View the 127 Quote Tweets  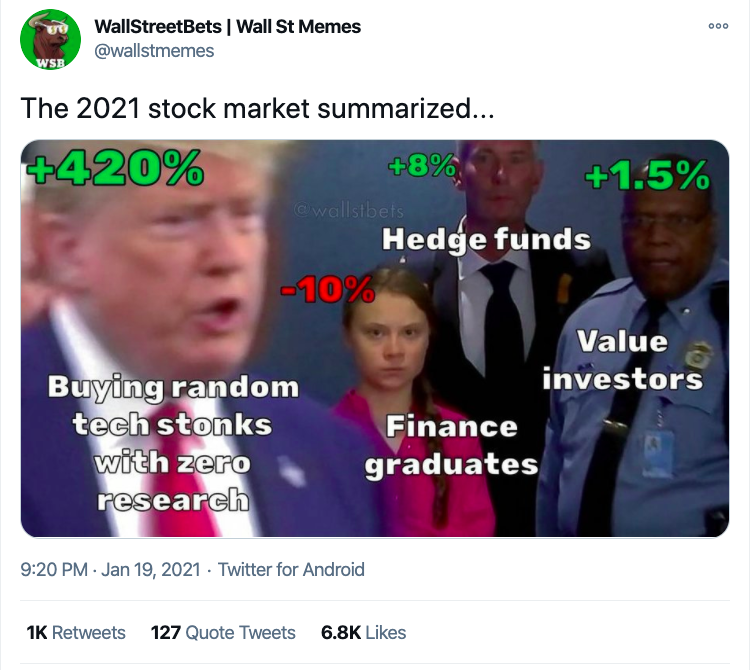tap(223, 632)
